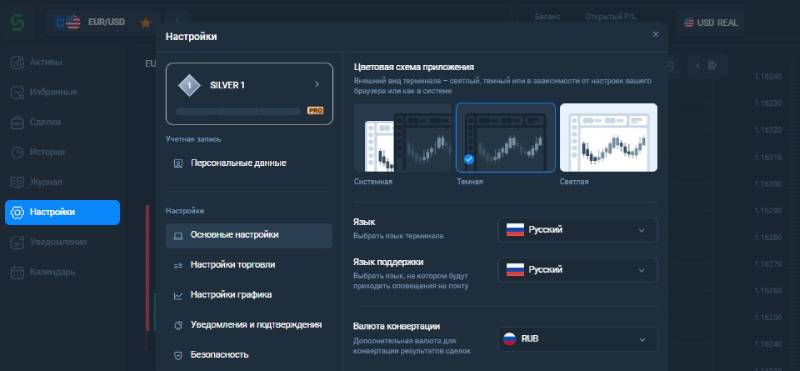This screenshot has height=371, width=800.
Task: Open the Журнал sidebar section
Action: coord(62,182)
